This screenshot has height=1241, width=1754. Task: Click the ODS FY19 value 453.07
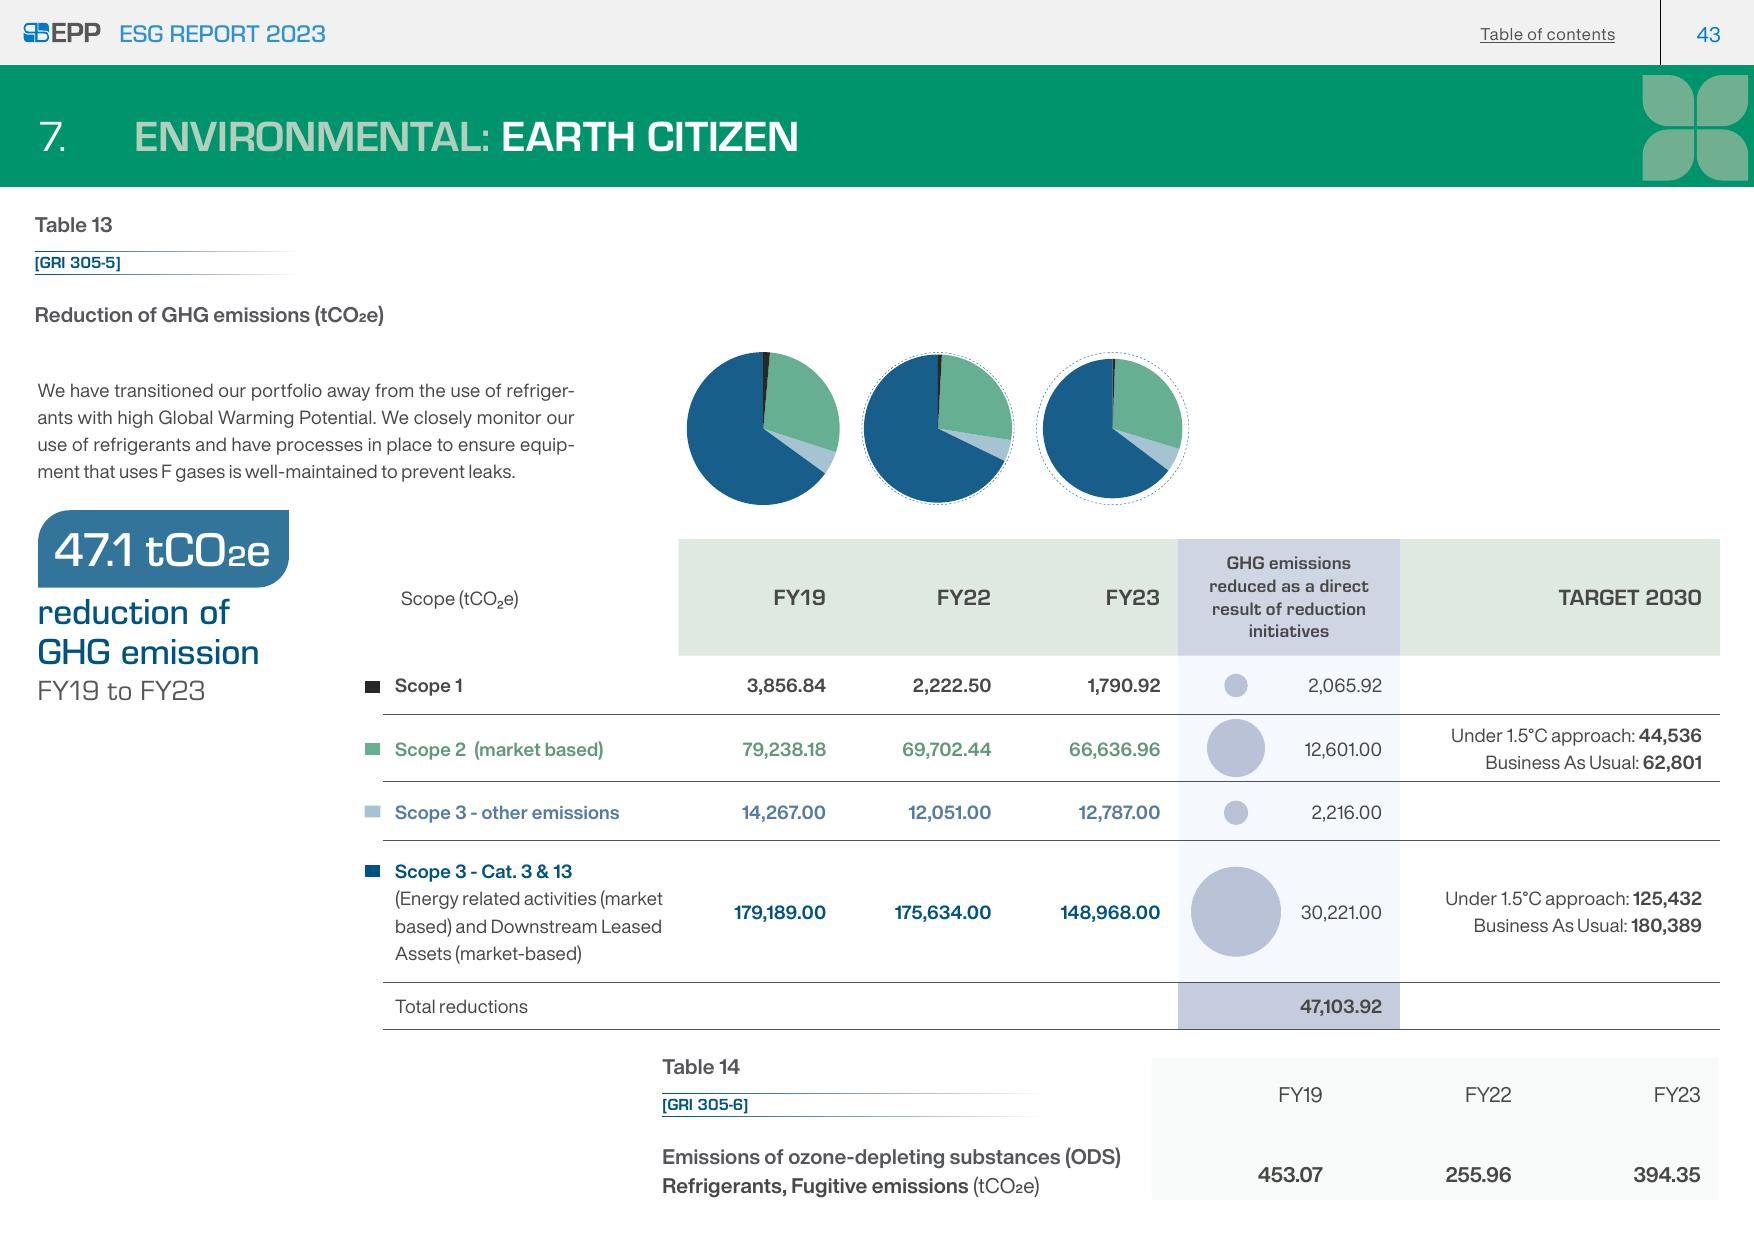1290,1175
